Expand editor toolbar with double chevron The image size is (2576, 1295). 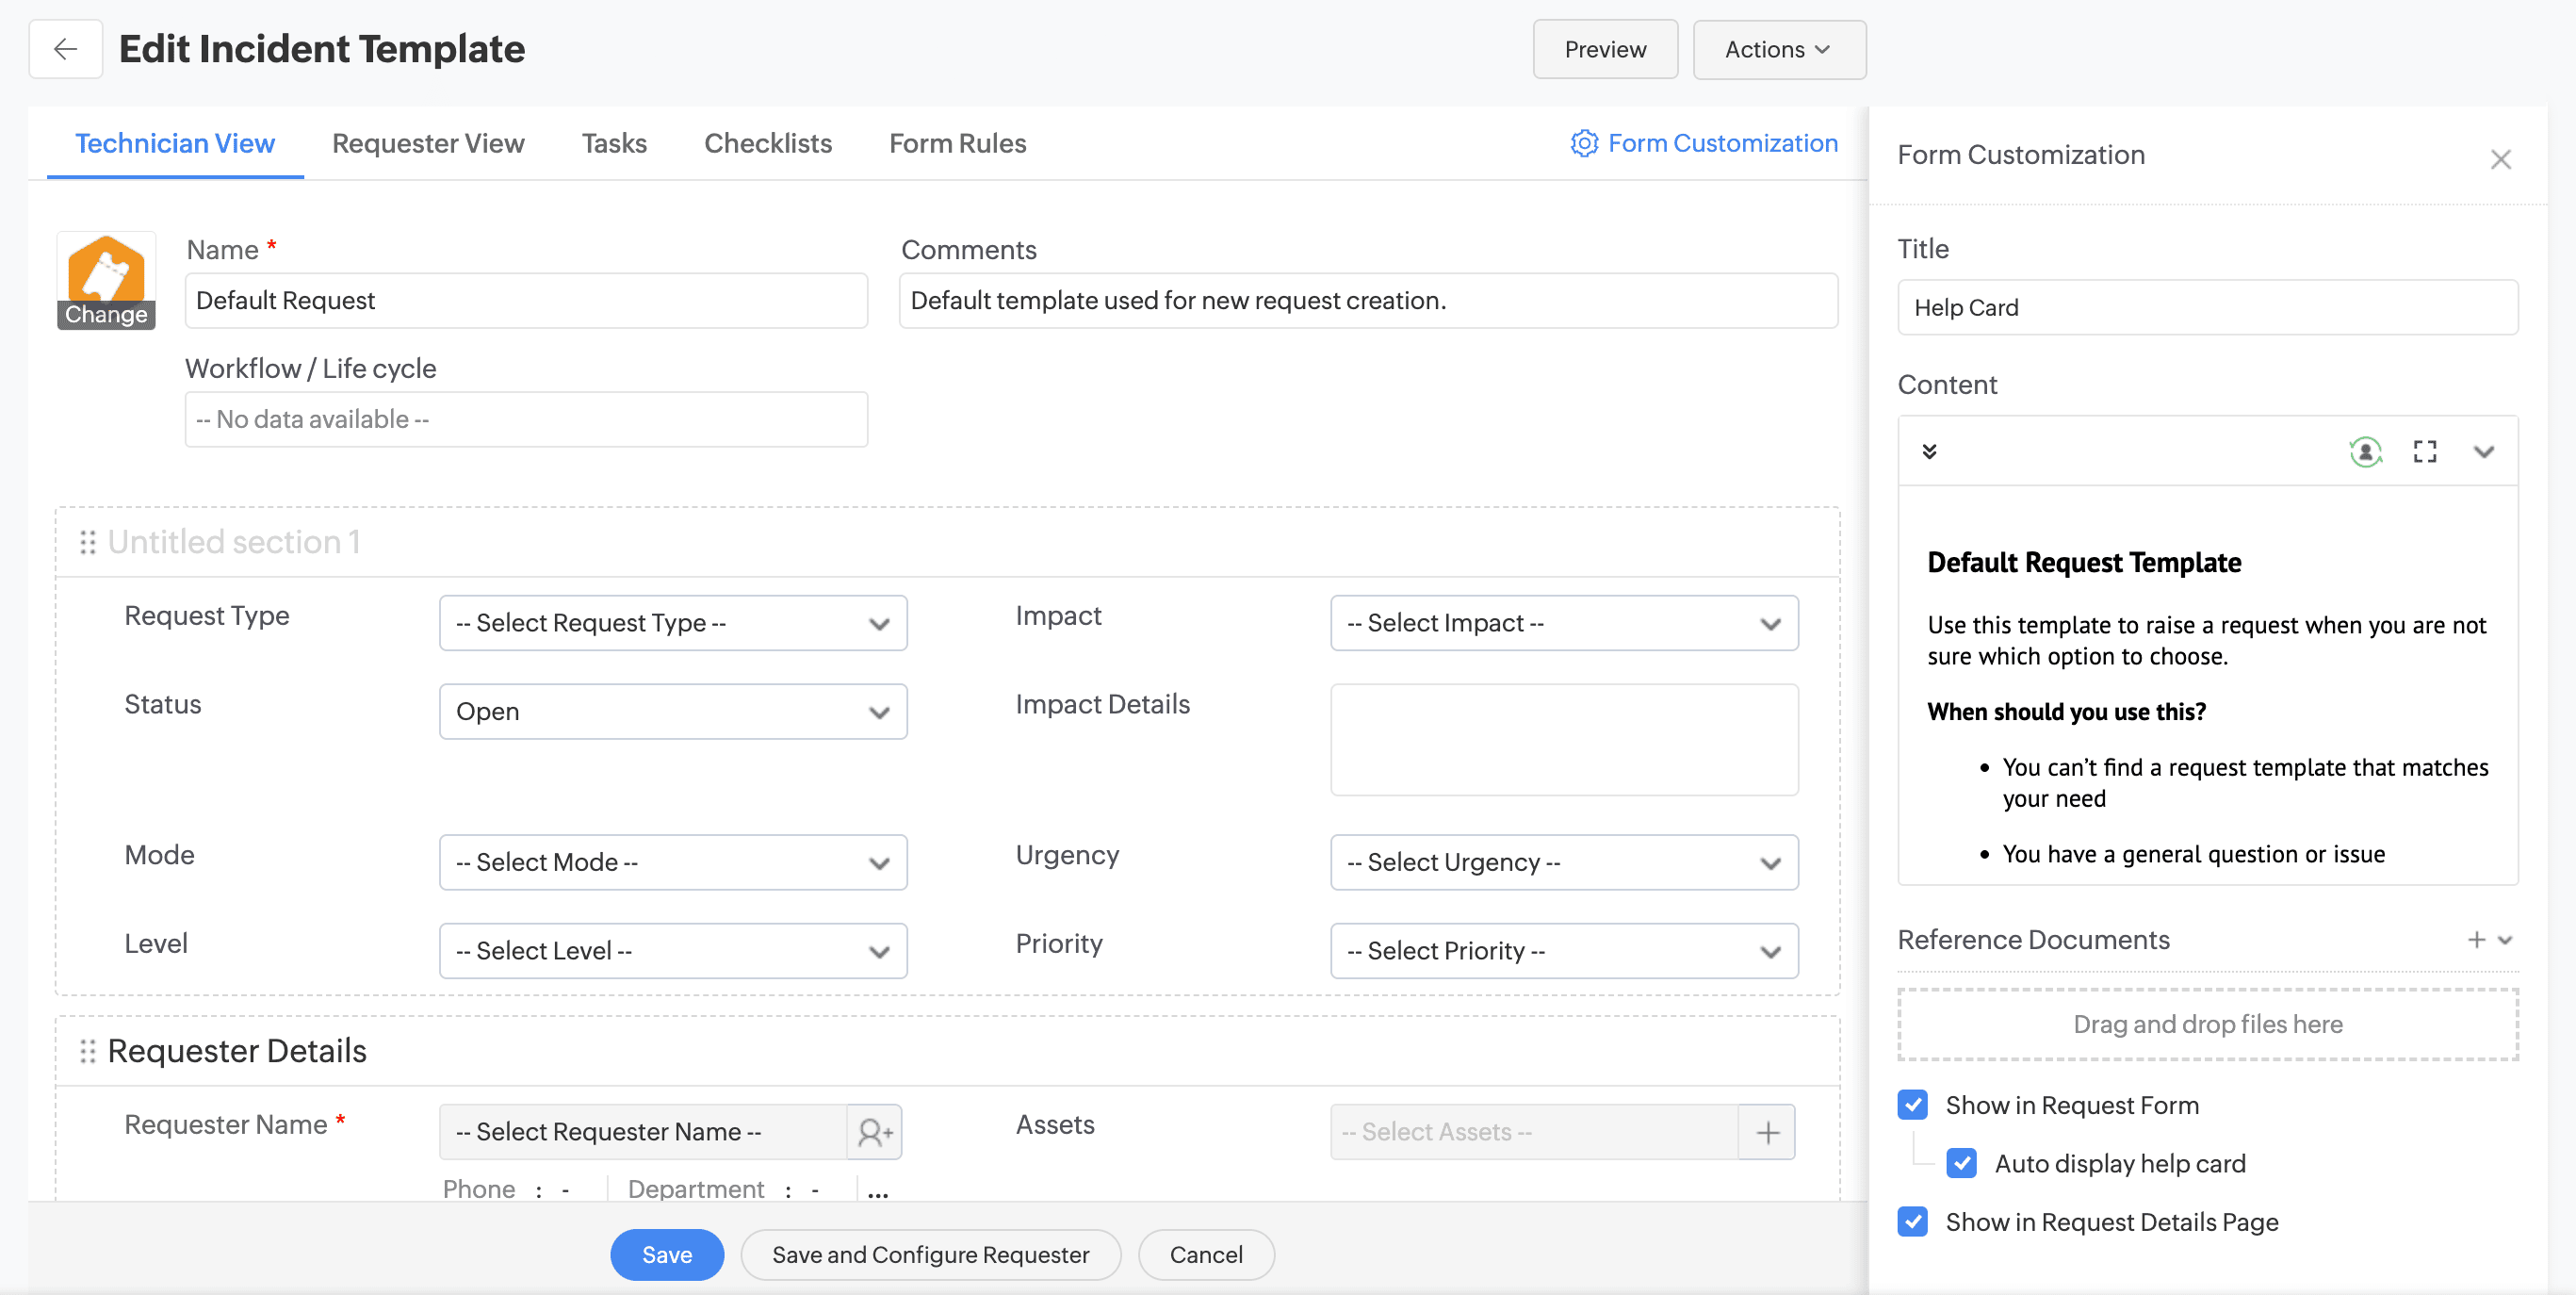tap(1929, 451)
